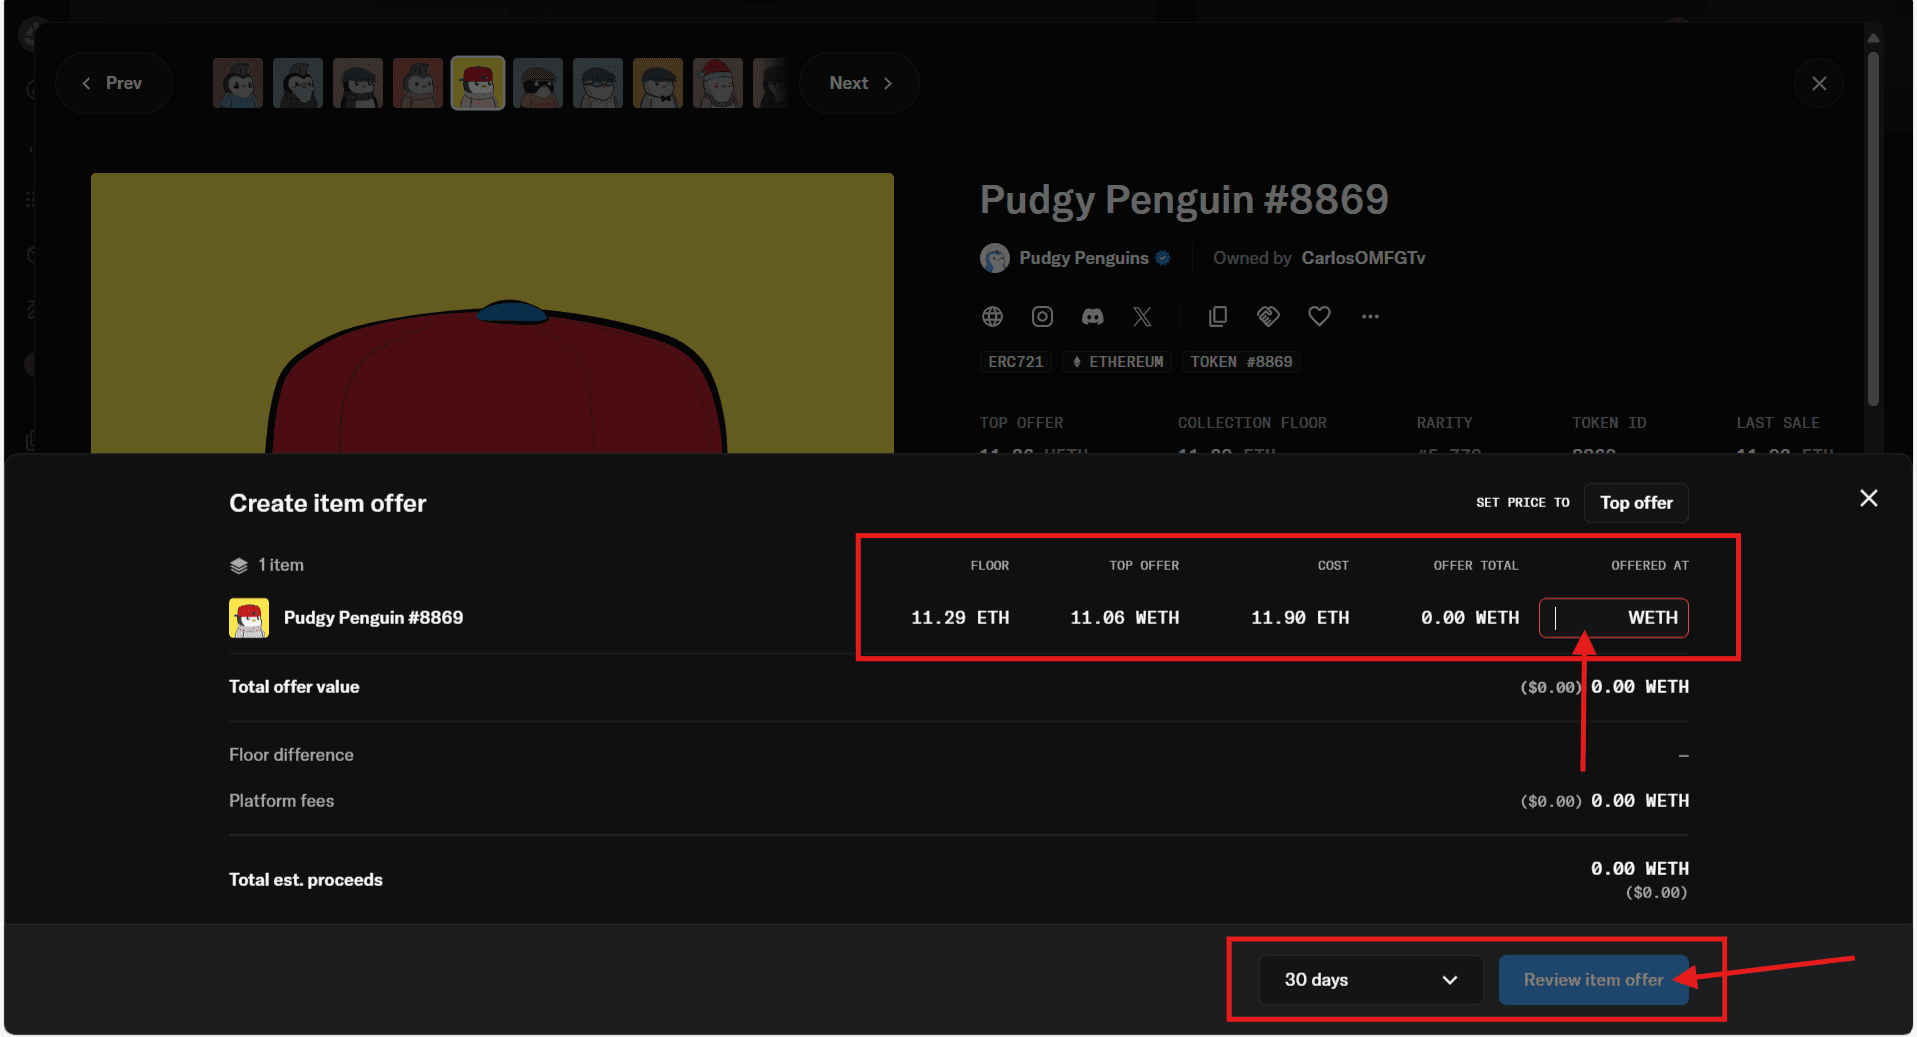The height and width of the screenshot is (1037, 1917).
Task: Click the Pudgy Penguin #8869 thumbnail in offer row
Action: pos(249,618)
